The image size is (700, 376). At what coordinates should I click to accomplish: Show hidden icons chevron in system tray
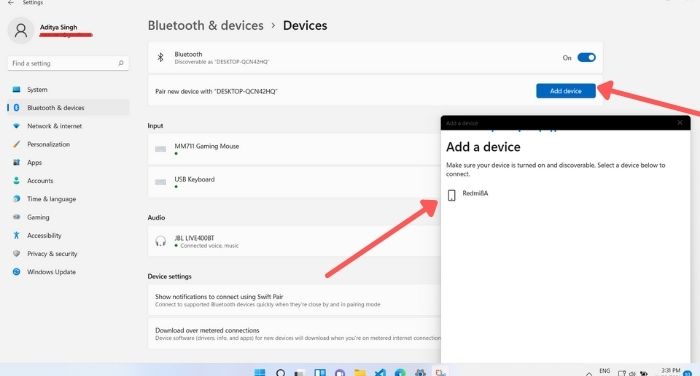pos(589,373)
